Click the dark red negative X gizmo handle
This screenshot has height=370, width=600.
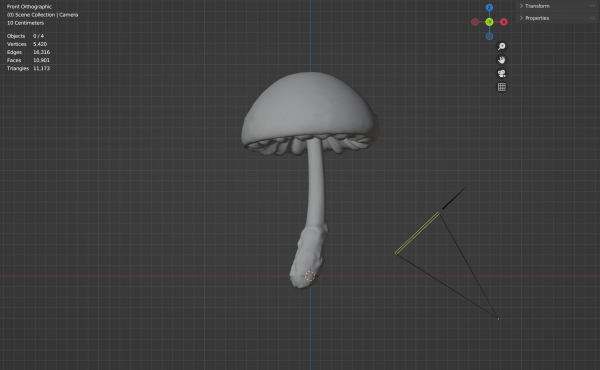pos(475,22)
